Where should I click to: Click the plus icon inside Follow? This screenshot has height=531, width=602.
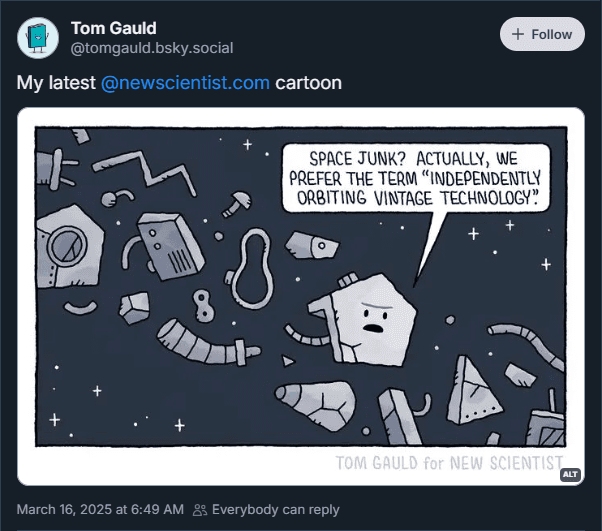[x=518, y=34]
